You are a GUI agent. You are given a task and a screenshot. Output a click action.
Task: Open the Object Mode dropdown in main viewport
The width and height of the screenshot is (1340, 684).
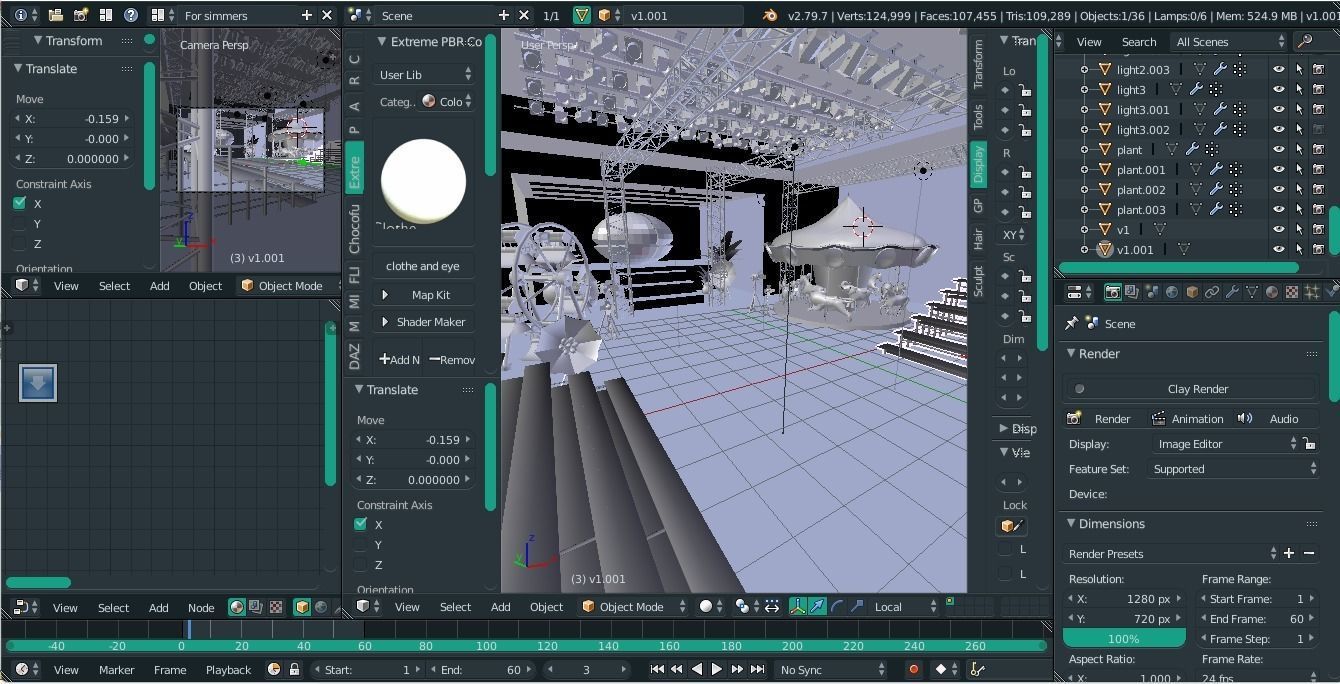(634, 606)
